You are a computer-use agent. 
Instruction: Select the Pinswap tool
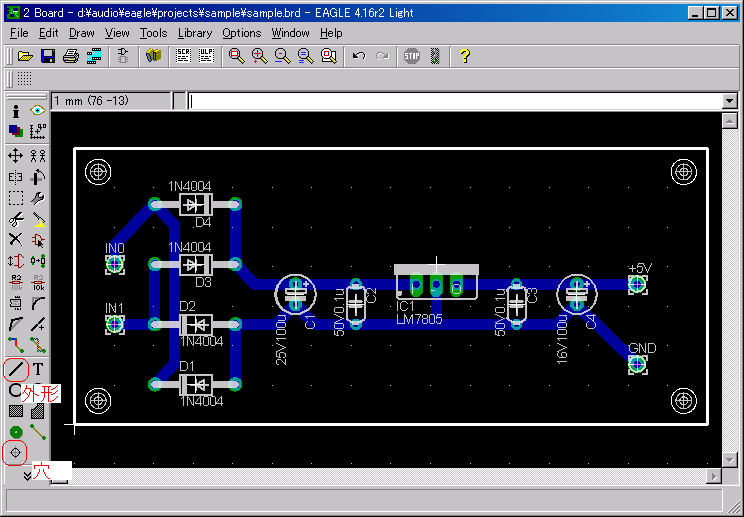[x=16, y=261]
